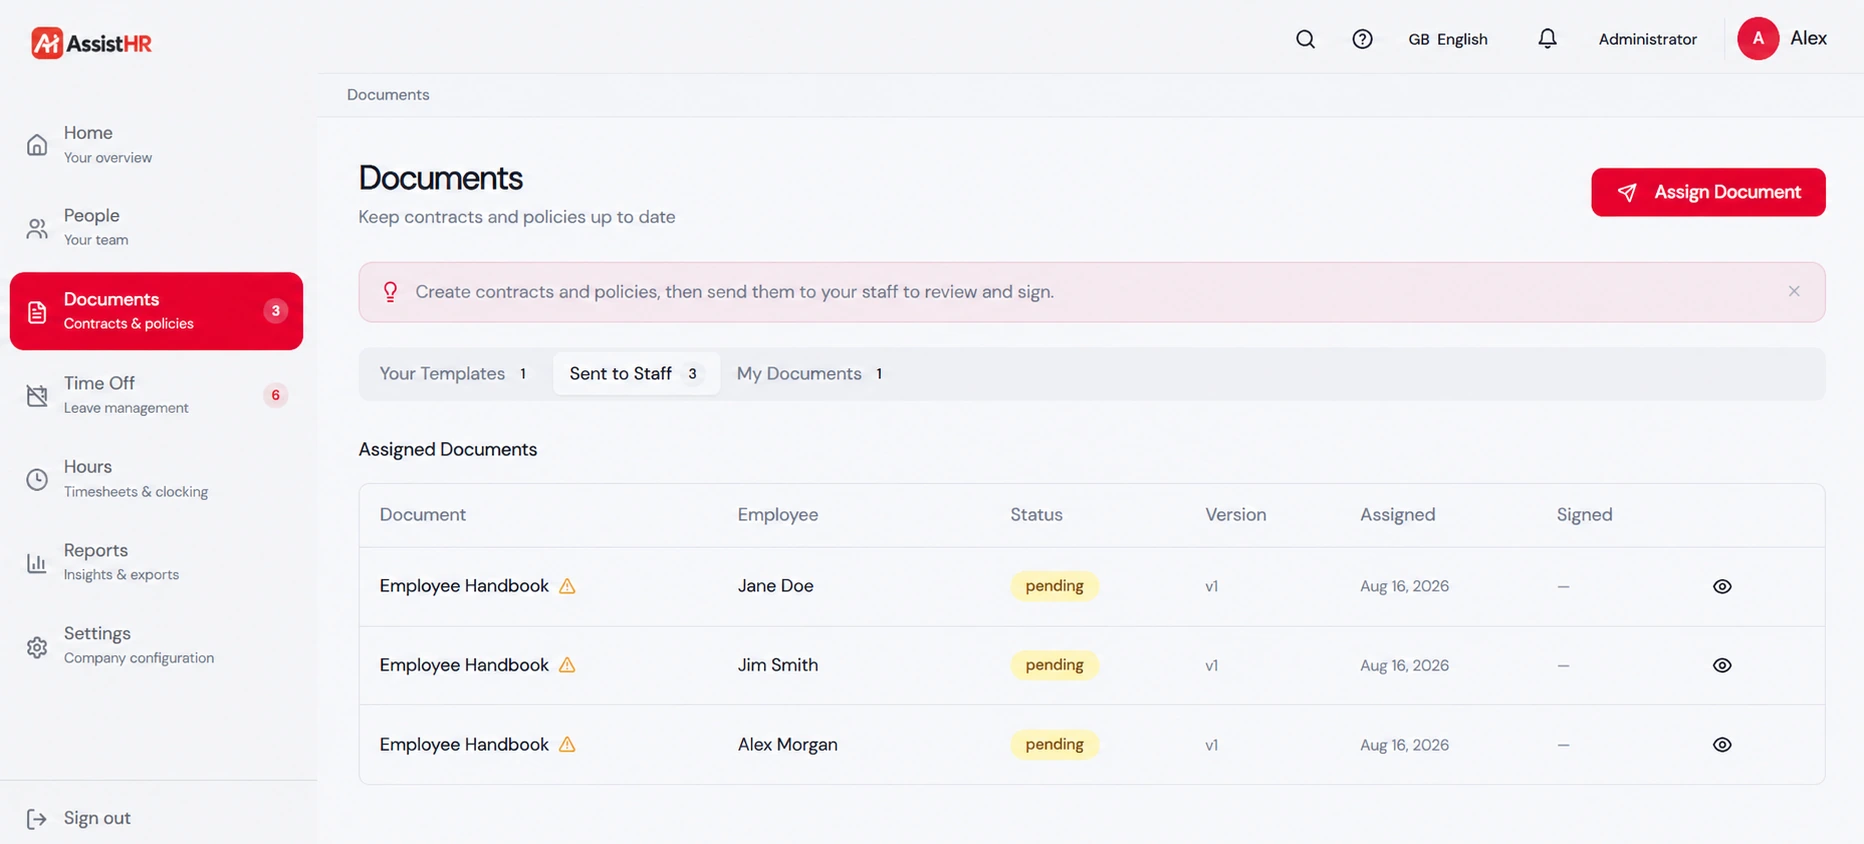The height and width of the screenshot is (844, 1864).
Task: Click warning icon beside Jane Doe's Employee Handbook
Action: [x=567, y=586]
